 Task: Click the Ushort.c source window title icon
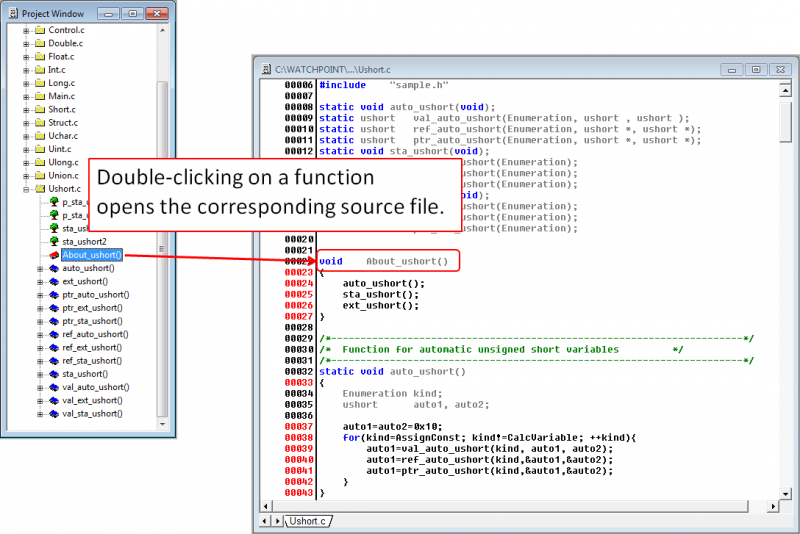tap(266, 69)
